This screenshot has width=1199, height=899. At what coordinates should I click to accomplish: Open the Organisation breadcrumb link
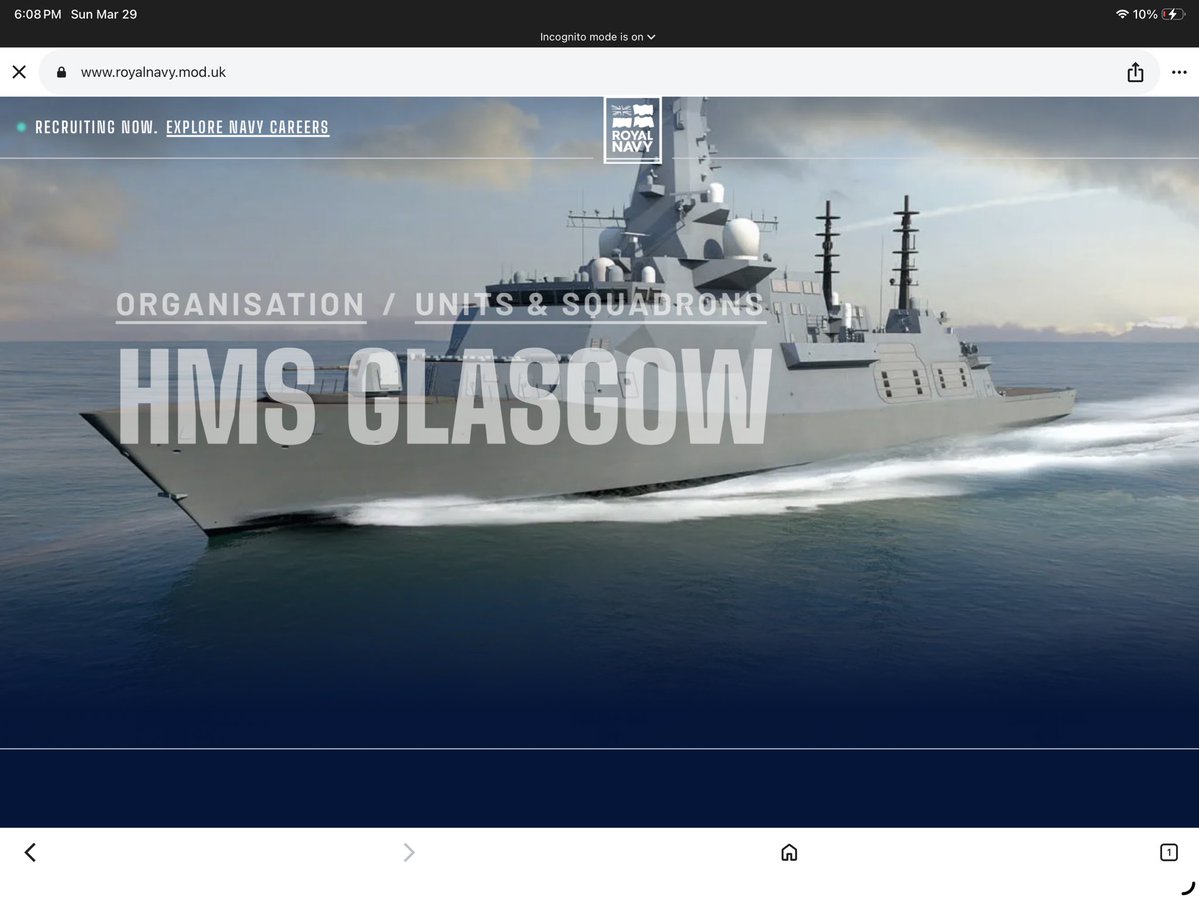point(241,305)
